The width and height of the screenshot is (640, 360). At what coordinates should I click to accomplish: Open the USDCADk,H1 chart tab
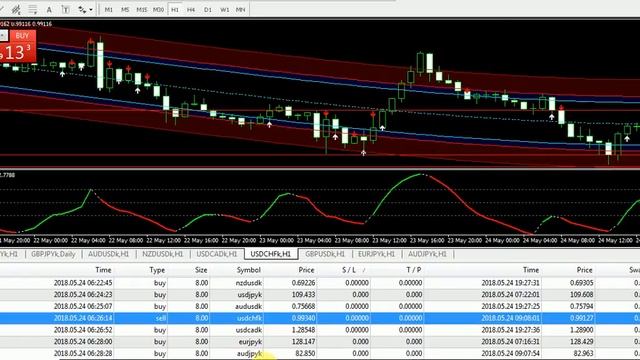[x=217, y=254]
